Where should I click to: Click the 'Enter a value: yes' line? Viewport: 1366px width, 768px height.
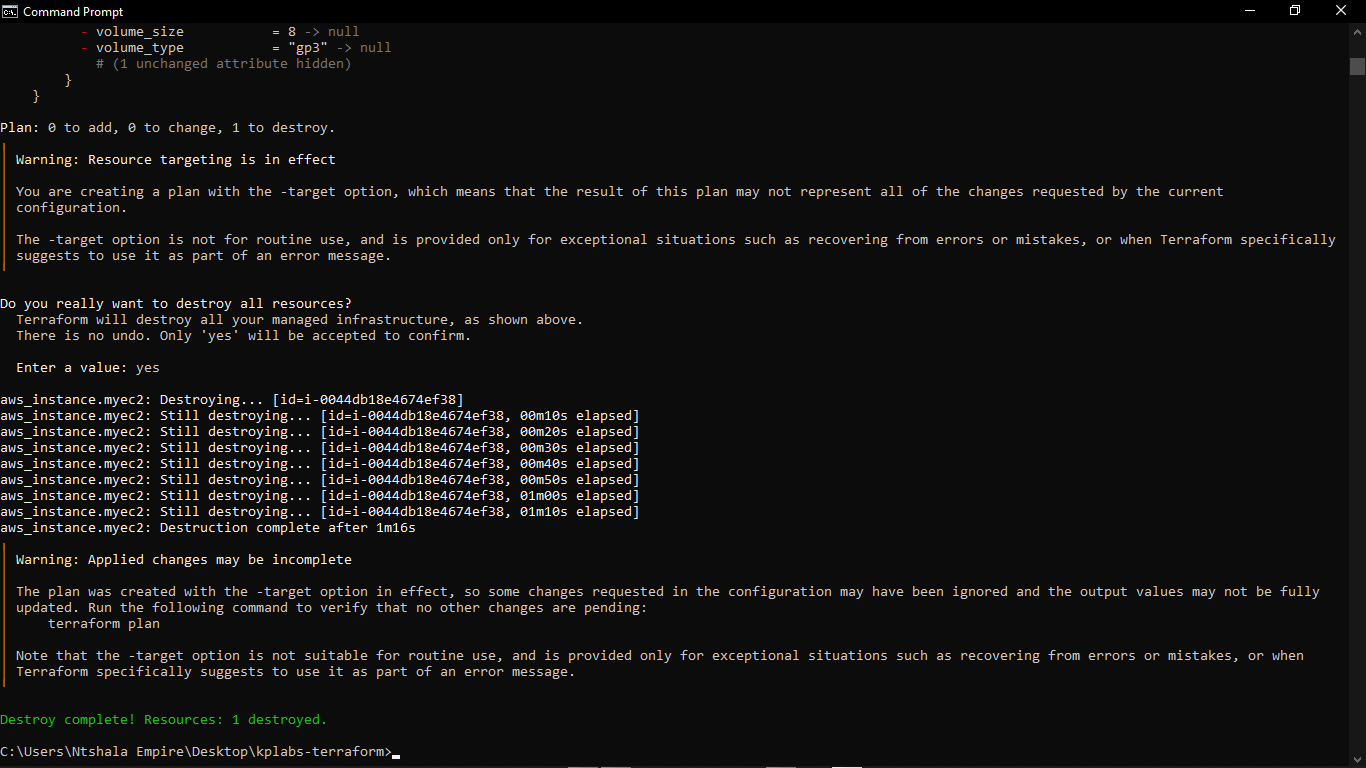pos(88,368)
